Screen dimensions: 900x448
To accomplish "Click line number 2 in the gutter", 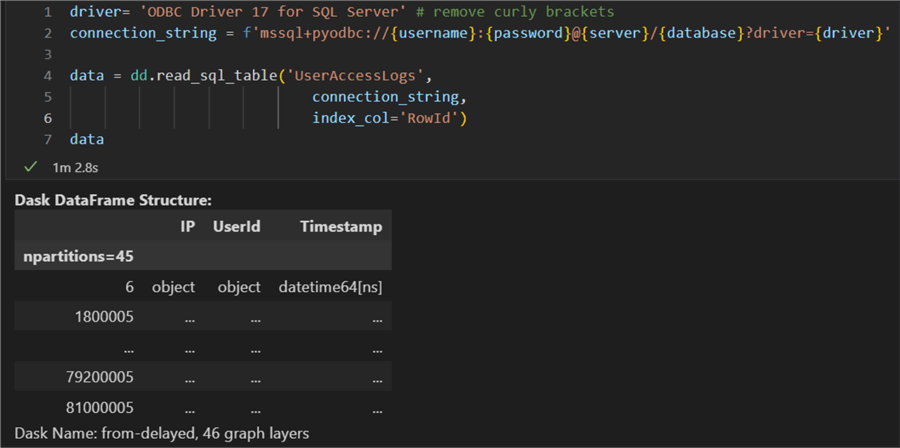I will 47,33.
